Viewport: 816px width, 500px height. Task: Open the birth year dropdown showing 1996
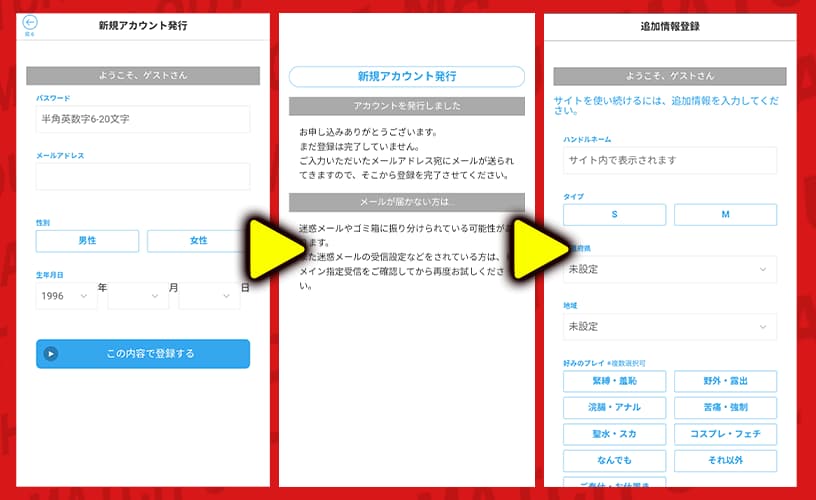tap(66, 296)
